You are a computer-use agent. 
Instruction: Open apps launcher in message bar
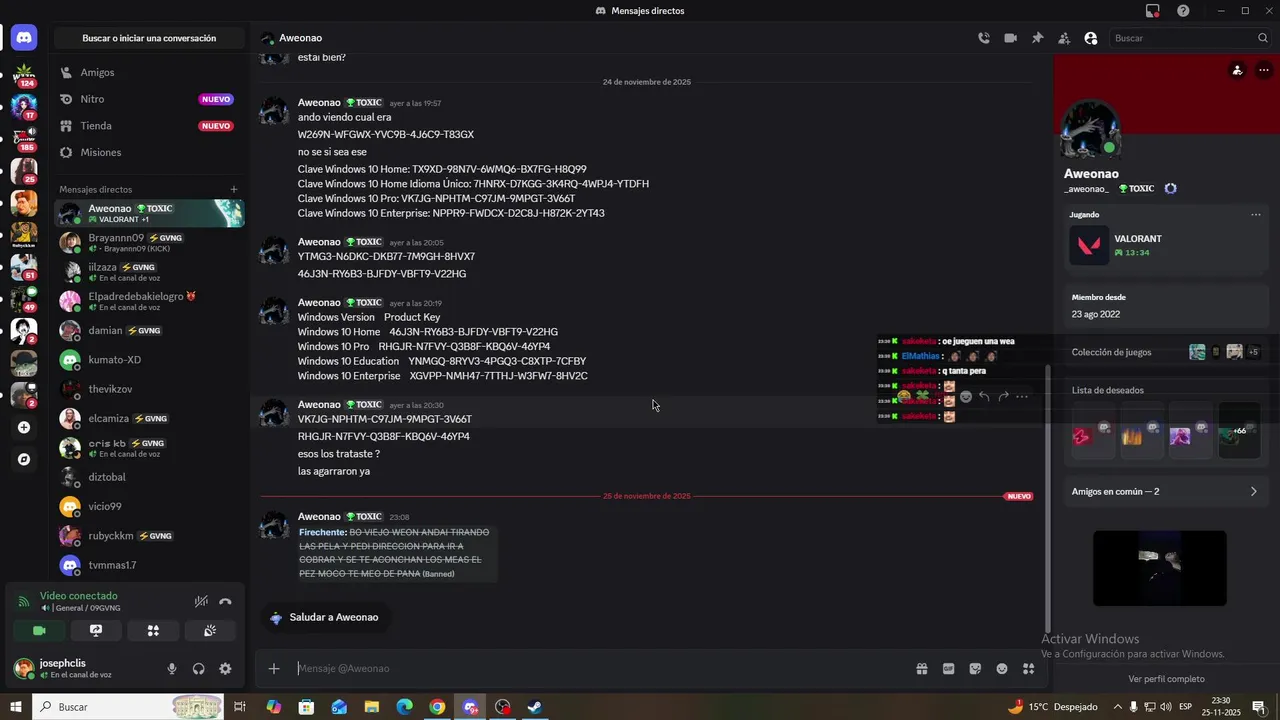pos(1028,669)
